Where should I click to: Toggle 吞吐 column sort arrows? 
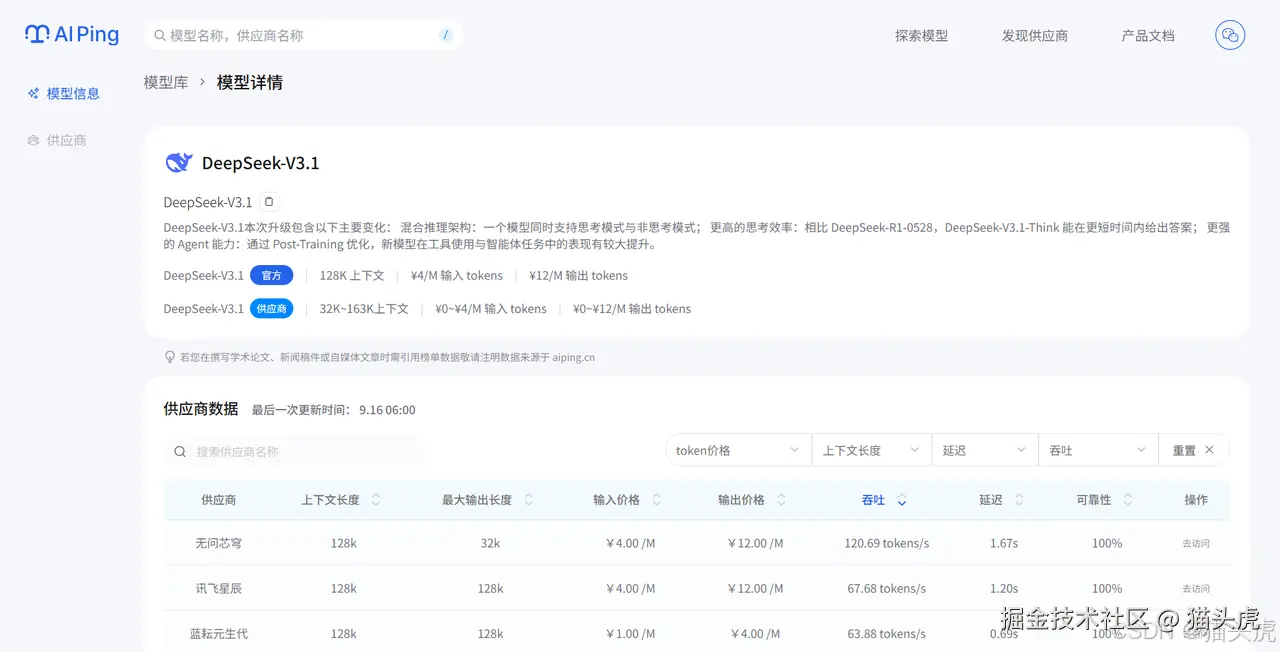pyautogui.click(x=902, y=500)
